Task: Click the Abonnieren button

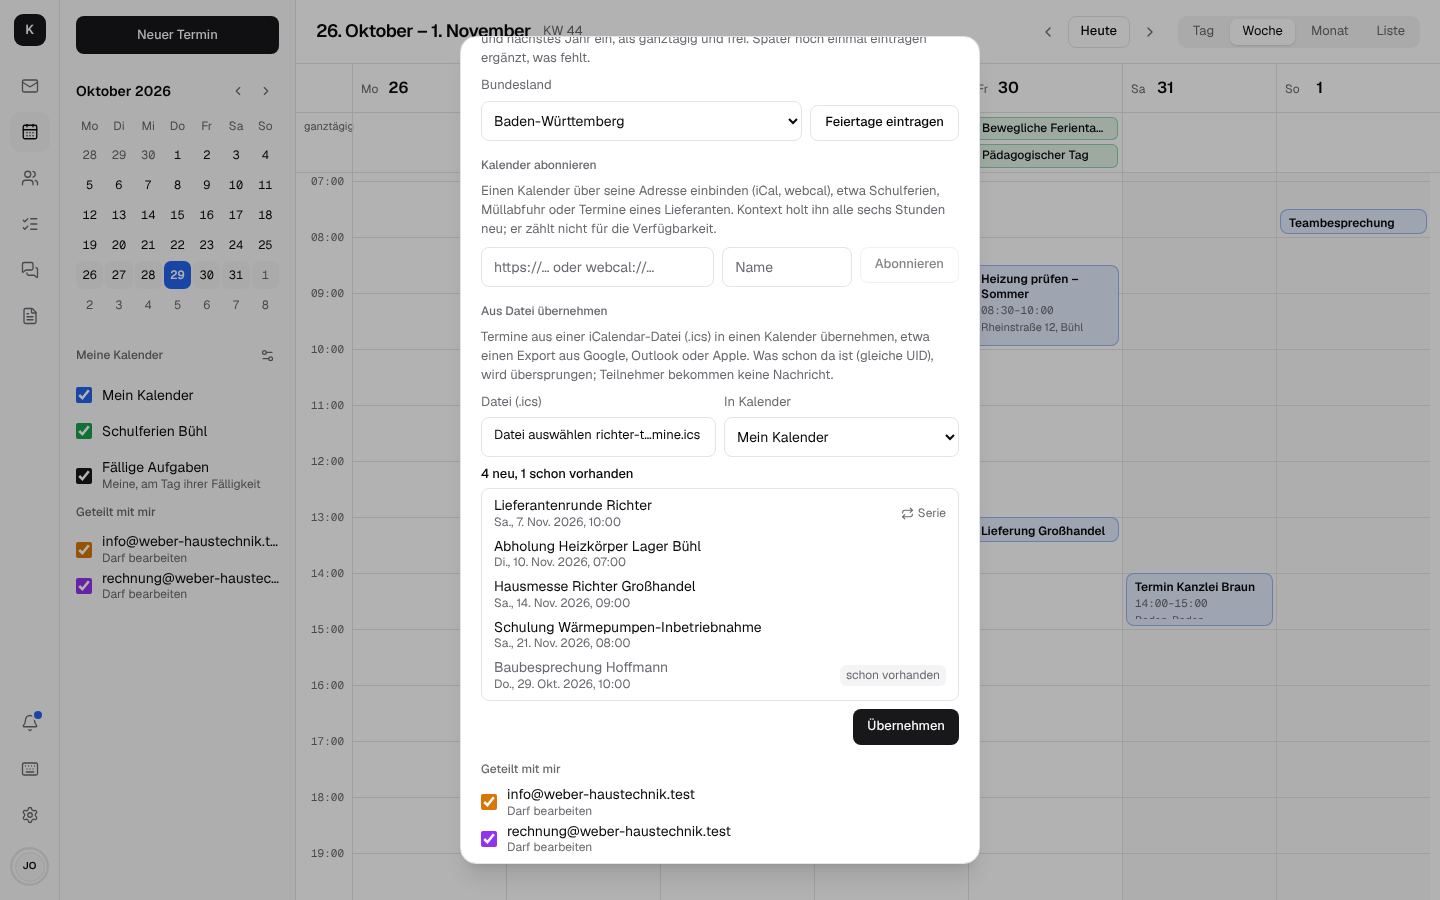Action: [x=909, y=264]
